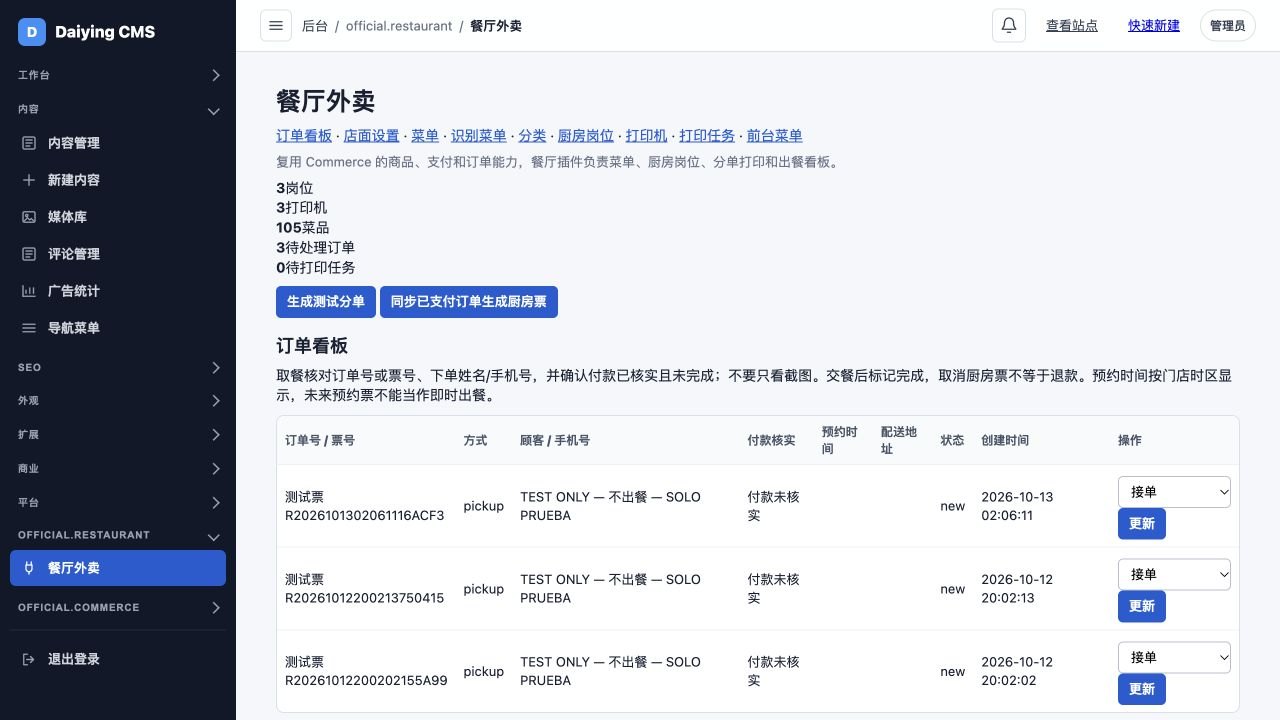Expand the SEO sidebar section
Image resolution: width=1280 pixels, height=720 pixels.
coord(118,367)
